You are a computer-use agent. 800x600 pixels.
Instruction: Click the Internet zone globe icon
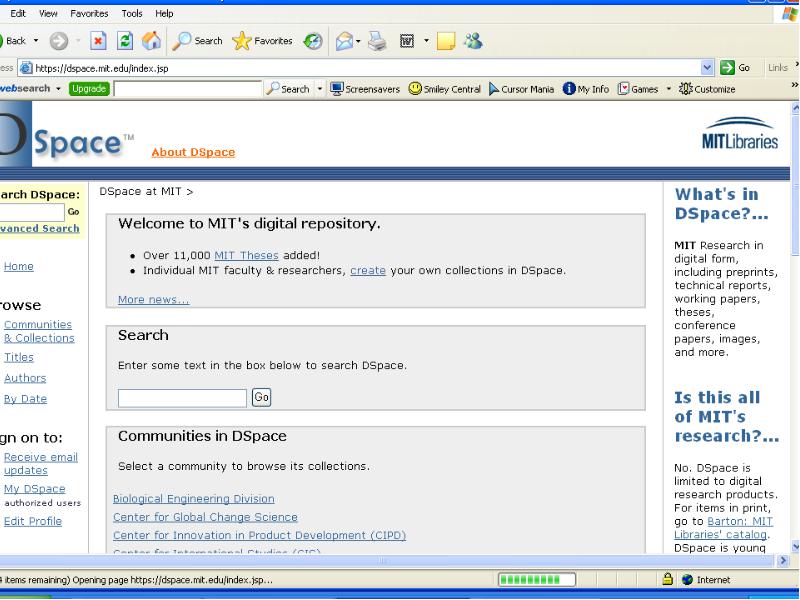687,580
